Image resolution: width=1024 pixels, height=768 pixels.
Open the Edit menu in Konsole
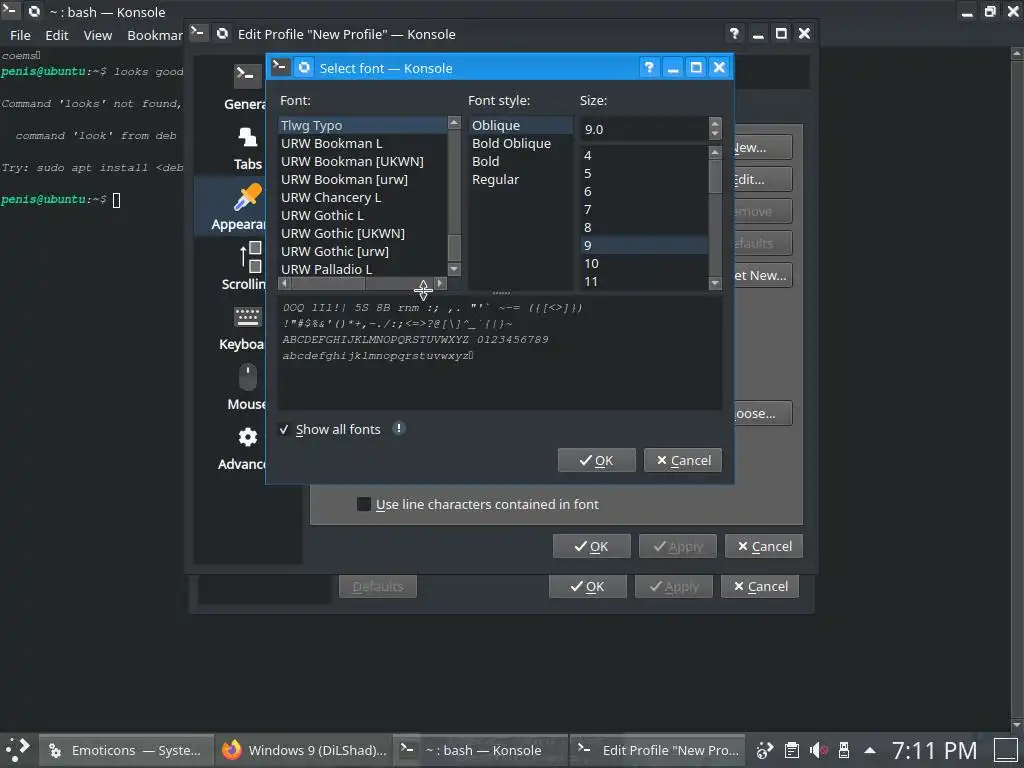coord(57,35)
